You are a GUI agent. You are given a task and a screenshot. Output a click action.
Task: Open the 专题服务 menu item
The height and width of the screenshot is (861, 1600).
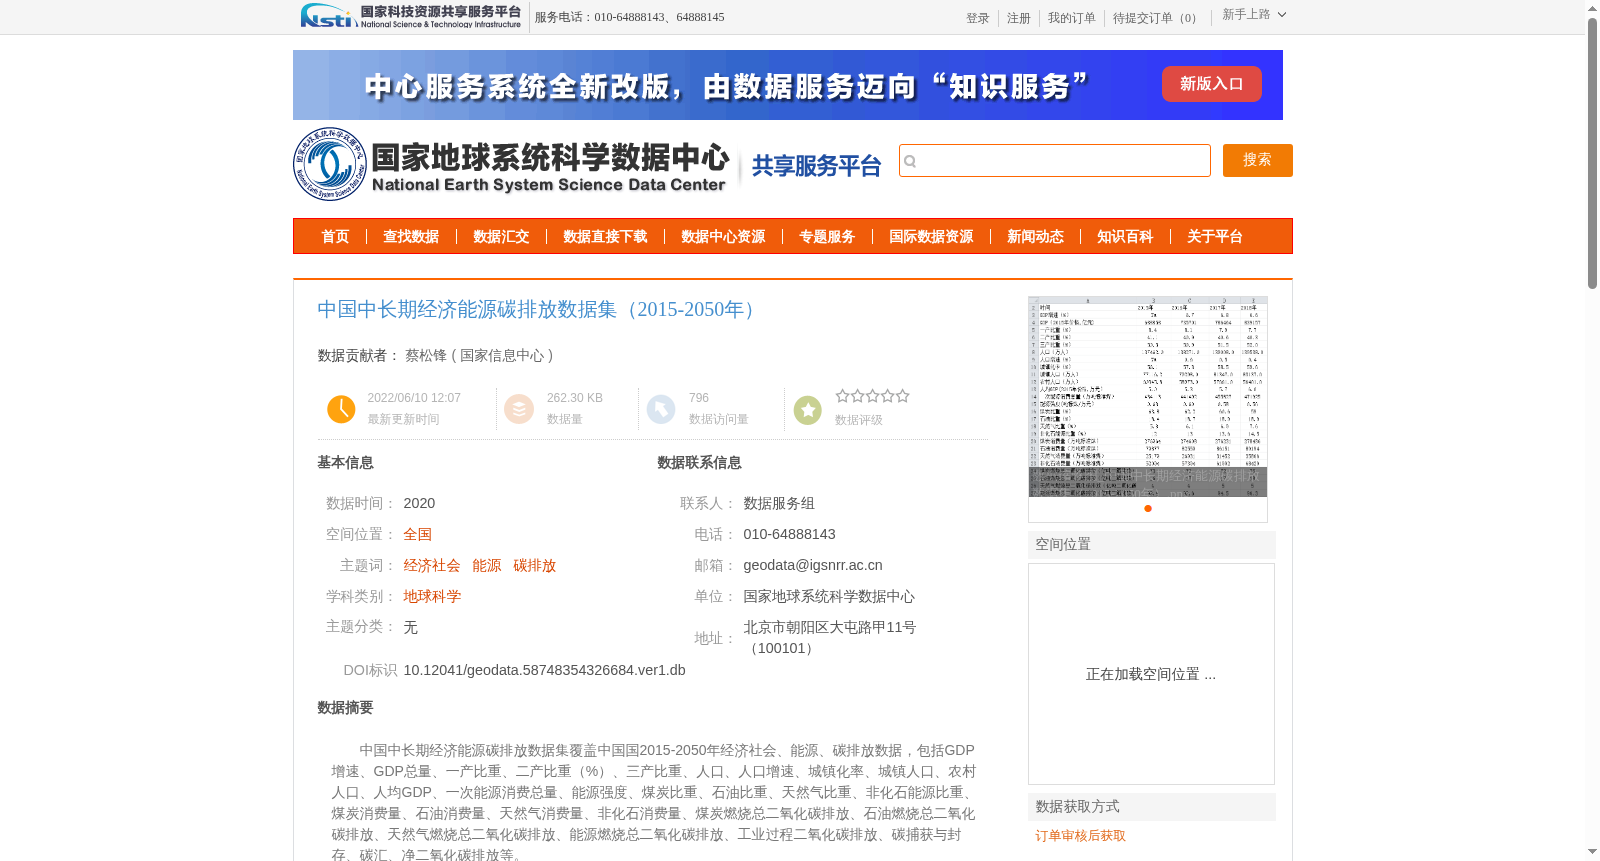click(827, 237)
